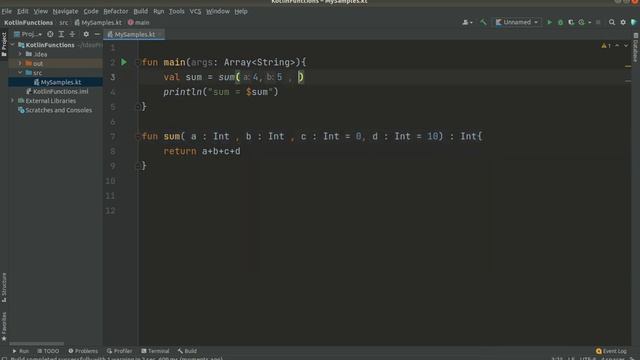The height and width of the screenshot is (360, 640).
Task: Click the warning indicator in editor corner
Action: pyautogui.click(x=606, y=46)
